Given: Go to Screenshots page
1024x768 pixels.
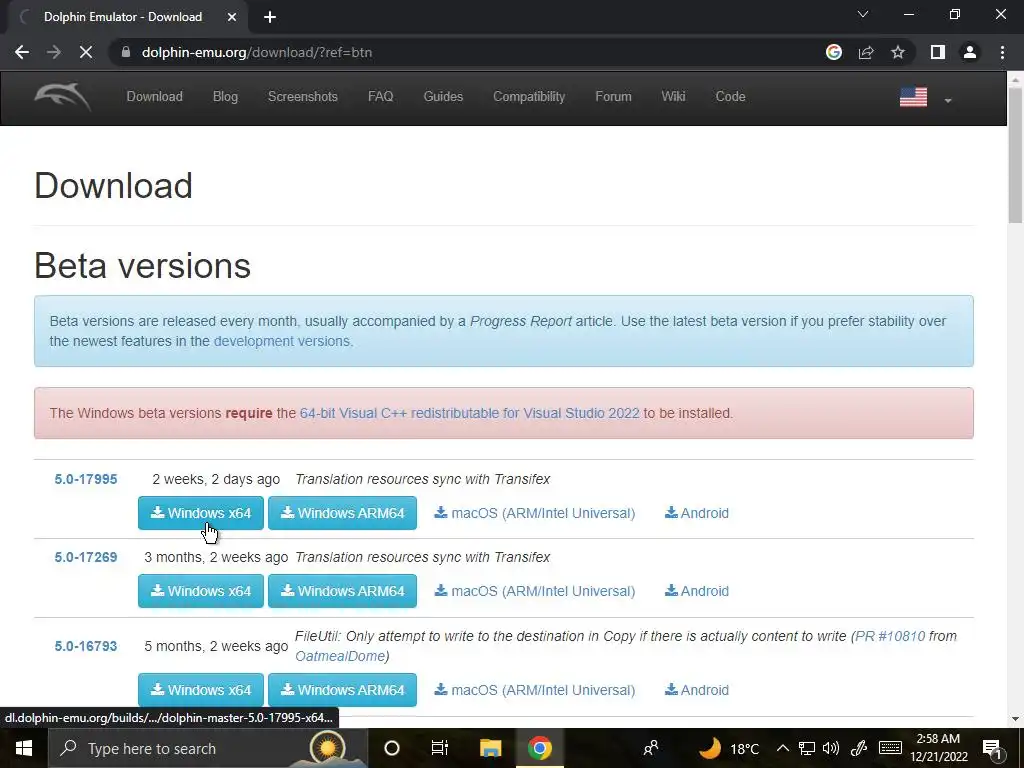Looking at the screenshot, I should coord(303,97).
